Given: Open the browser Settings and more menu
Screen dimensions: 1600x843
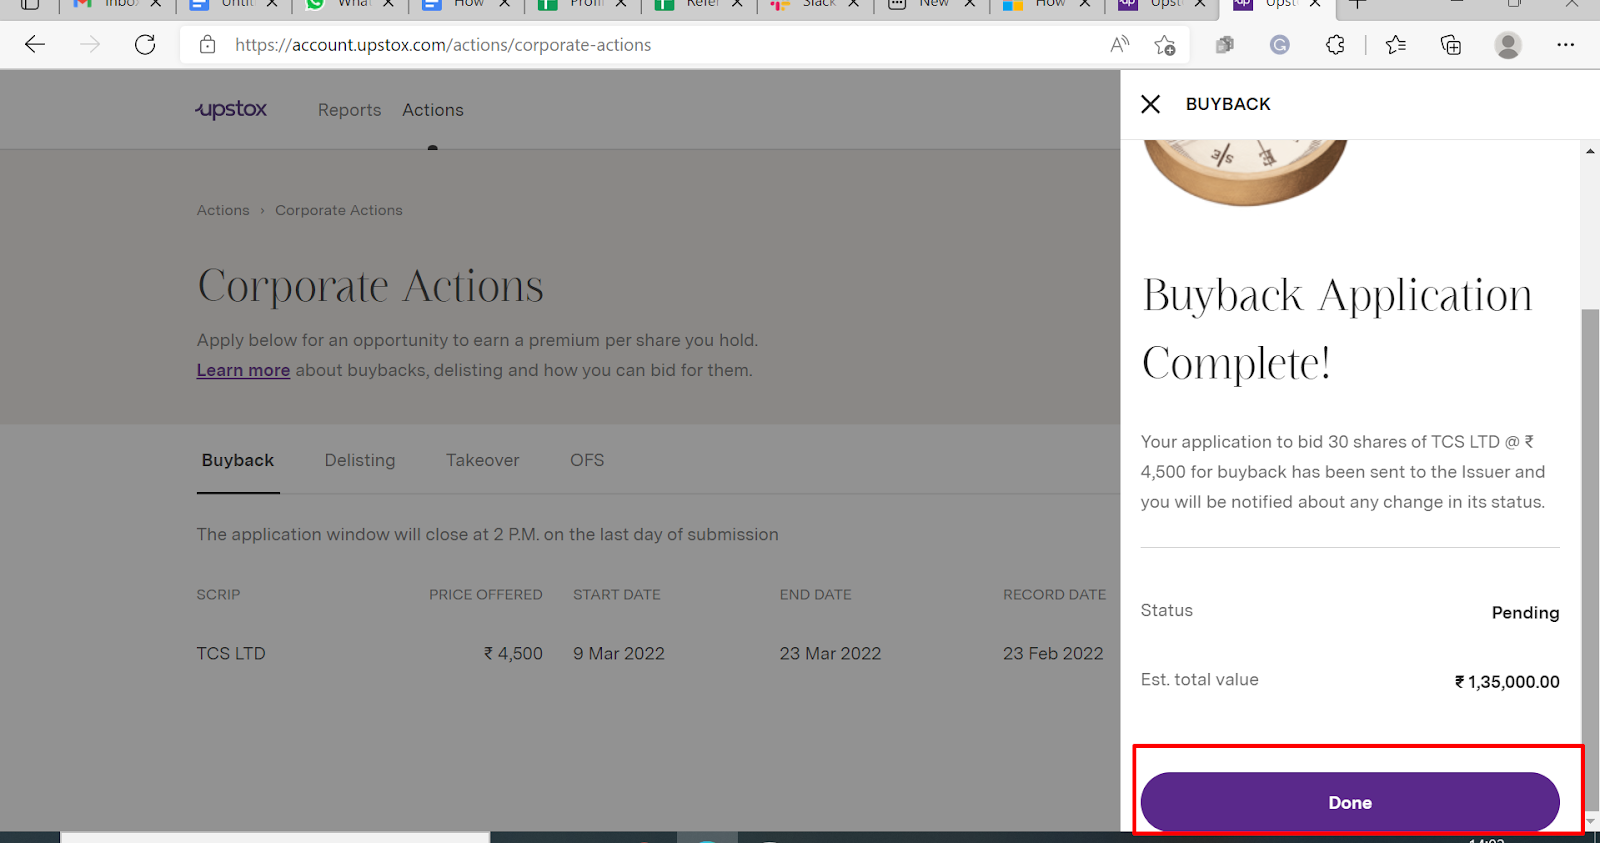Looking at the screenshot, I should tap(1565, 45).
